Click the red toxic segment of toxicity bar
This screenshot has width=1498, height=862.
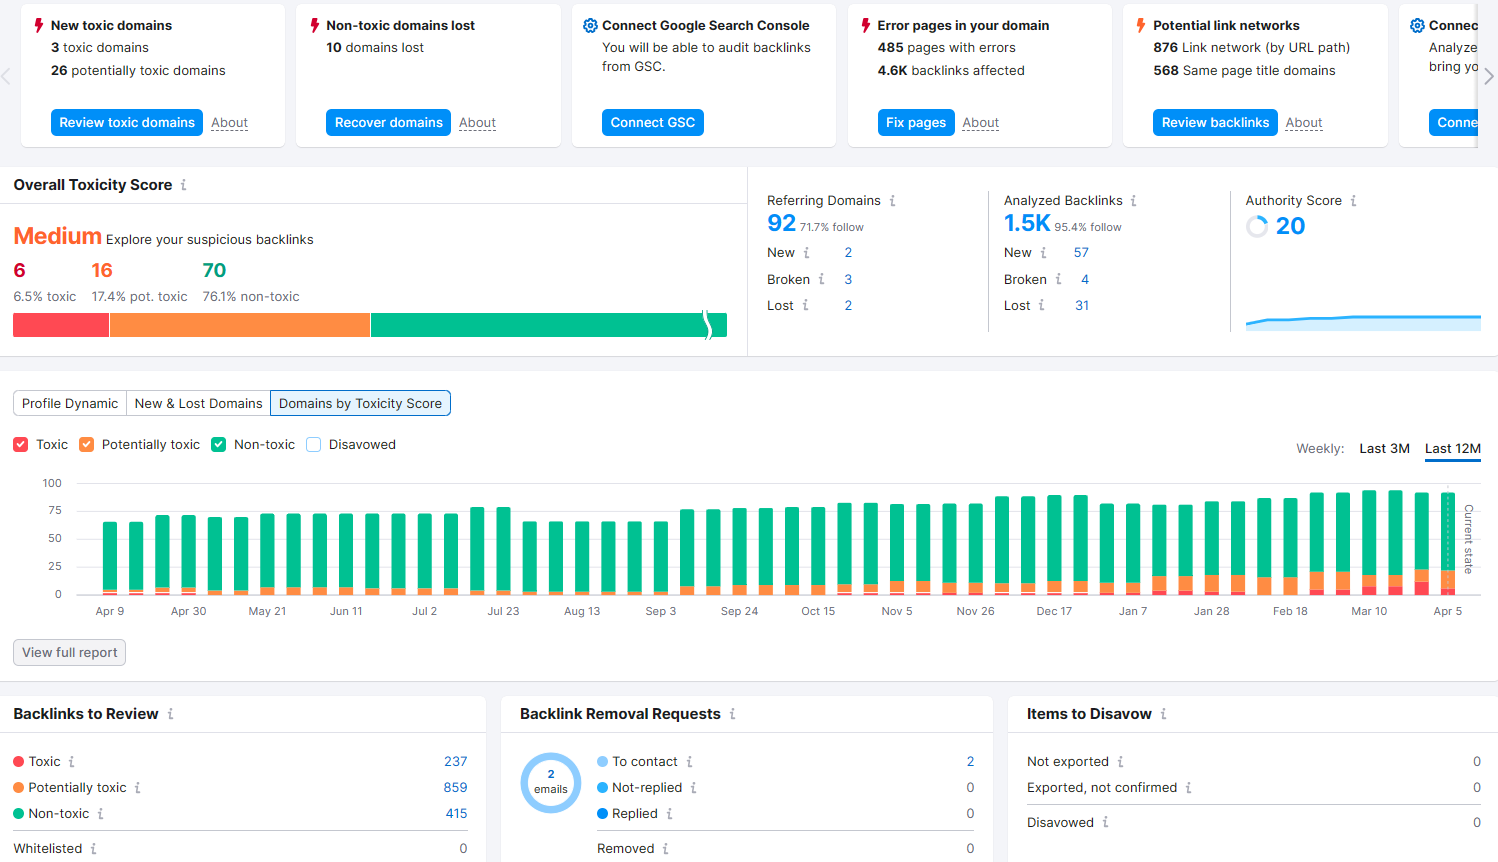point(60,325)
